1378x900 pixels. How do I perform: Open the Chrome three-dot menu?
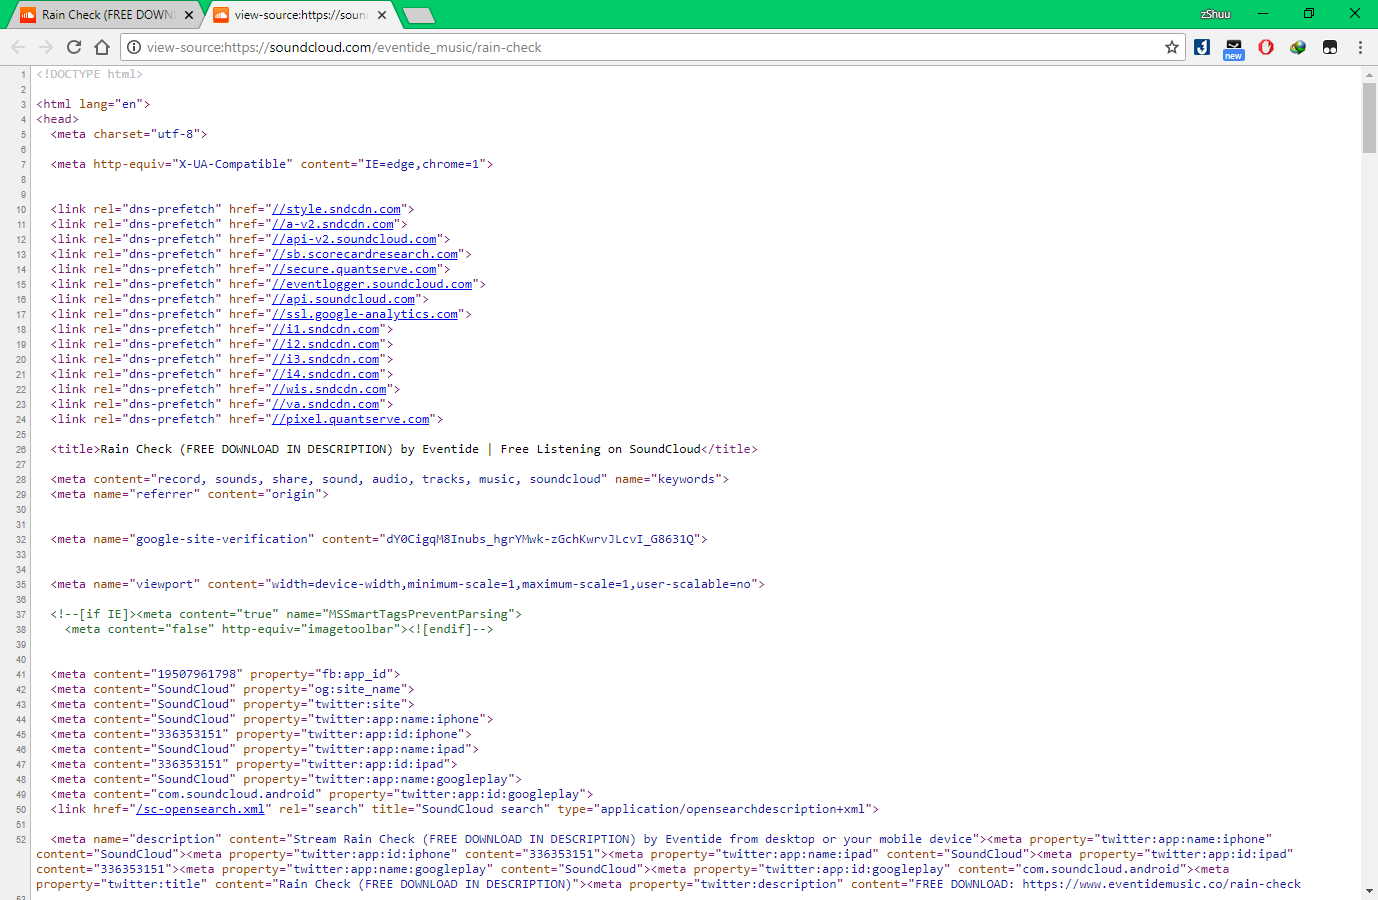click(x=1360, y=47)
